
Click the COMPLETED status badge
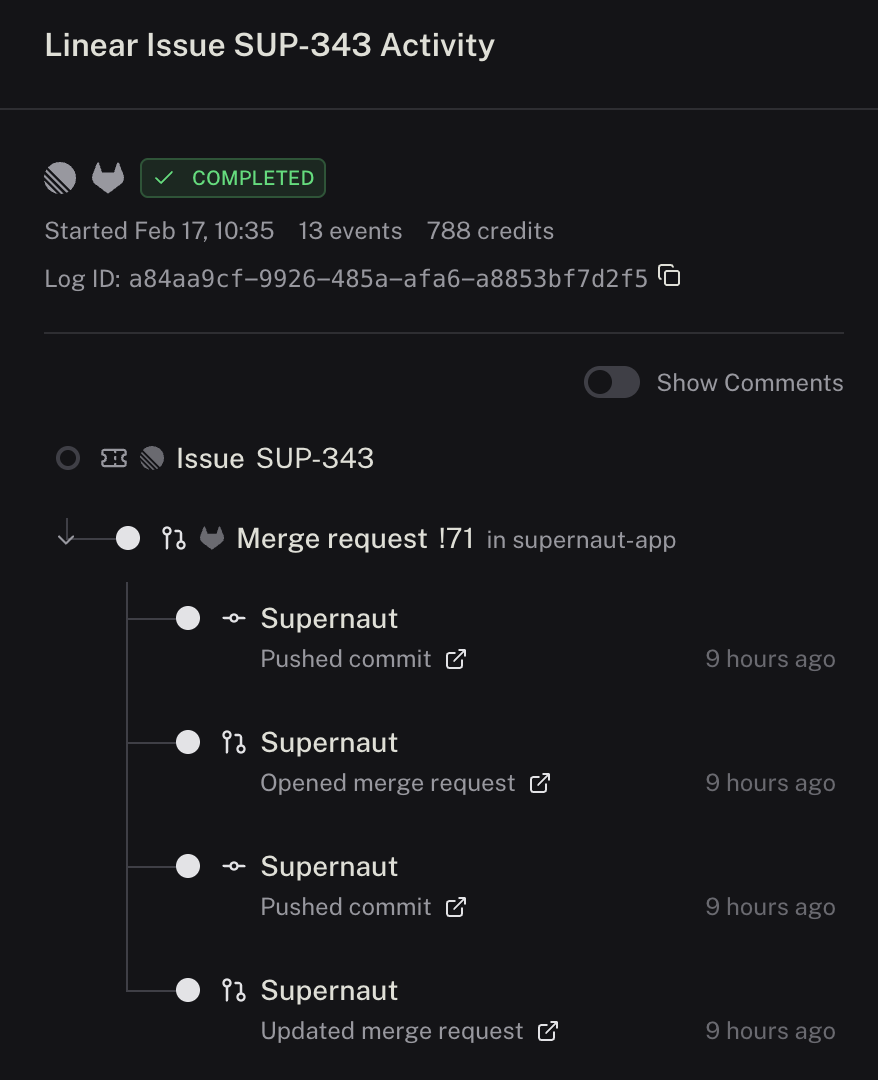point(232,178)
